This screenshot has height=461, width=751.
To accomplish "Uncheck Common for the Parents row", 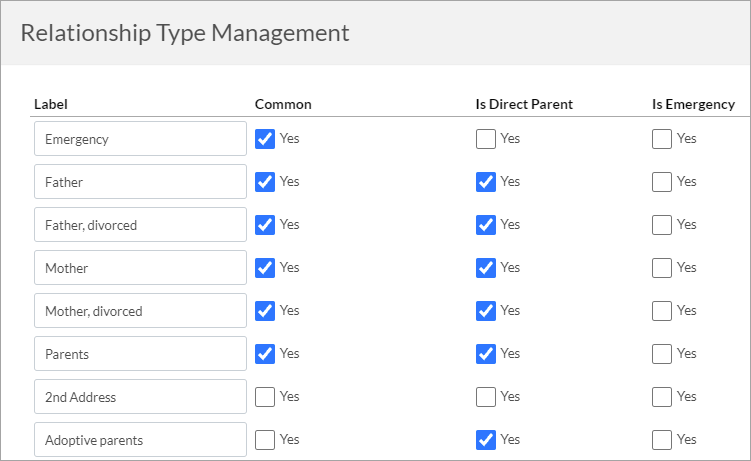I will pos(265,354).
